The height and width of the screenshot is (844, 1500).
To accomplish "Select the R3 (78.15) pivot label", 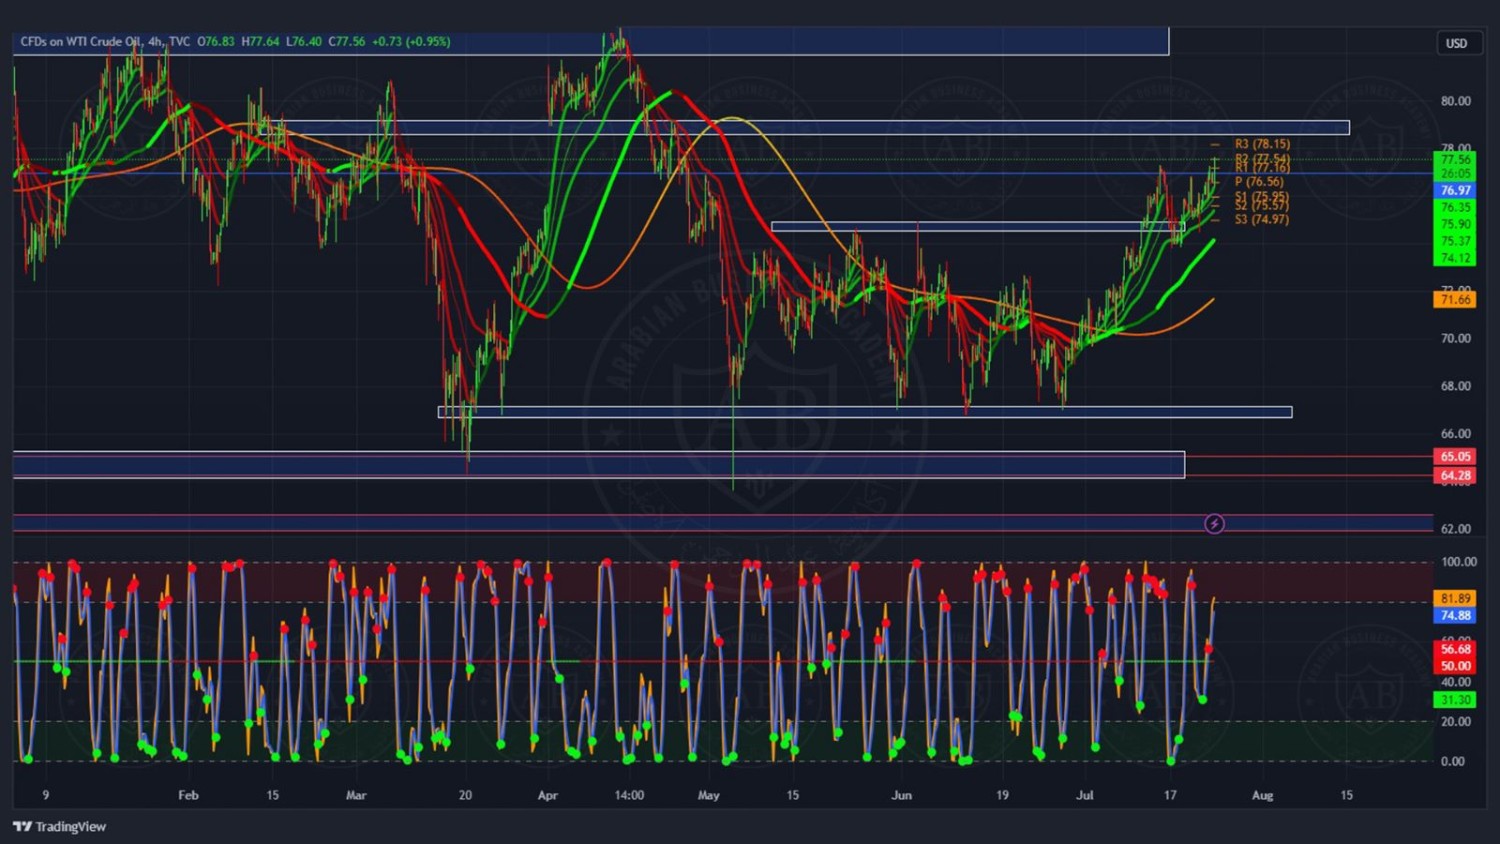I will (1262, 144).
